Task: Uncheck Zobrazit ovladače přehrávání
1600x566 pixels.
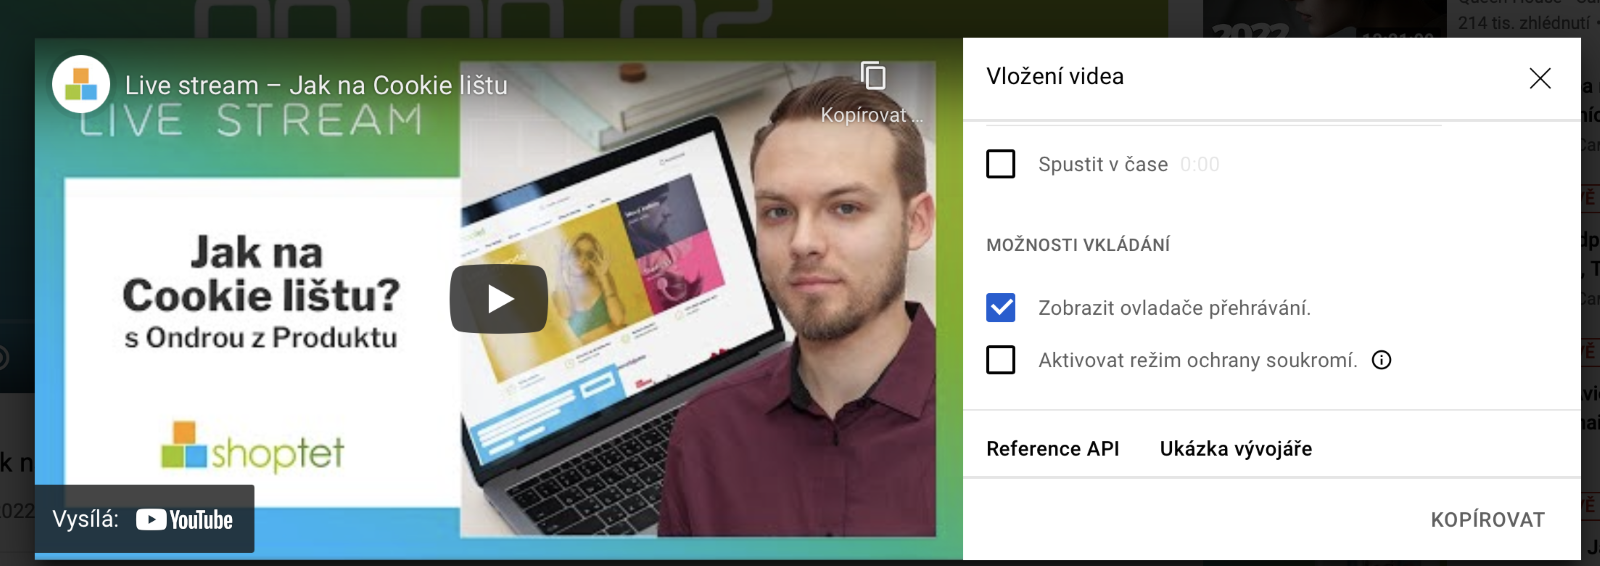Action: [1001, 308]
